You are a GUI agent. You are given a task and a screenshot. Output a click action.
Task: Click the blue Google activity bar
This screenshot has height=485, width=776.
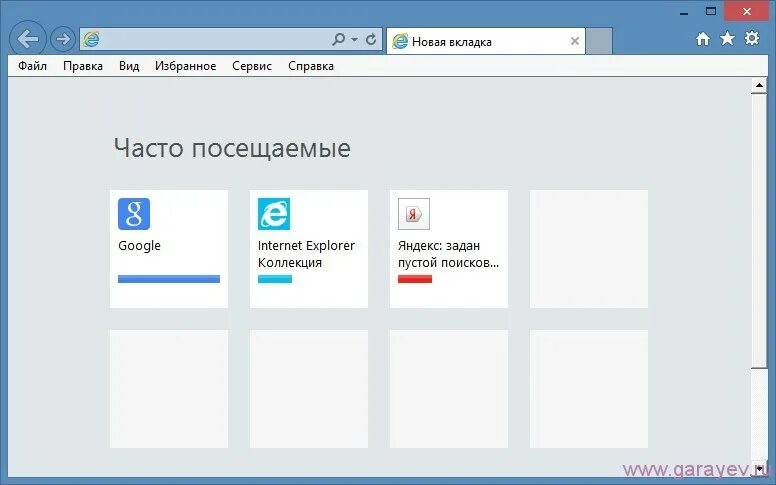click(x=169, y=279)
